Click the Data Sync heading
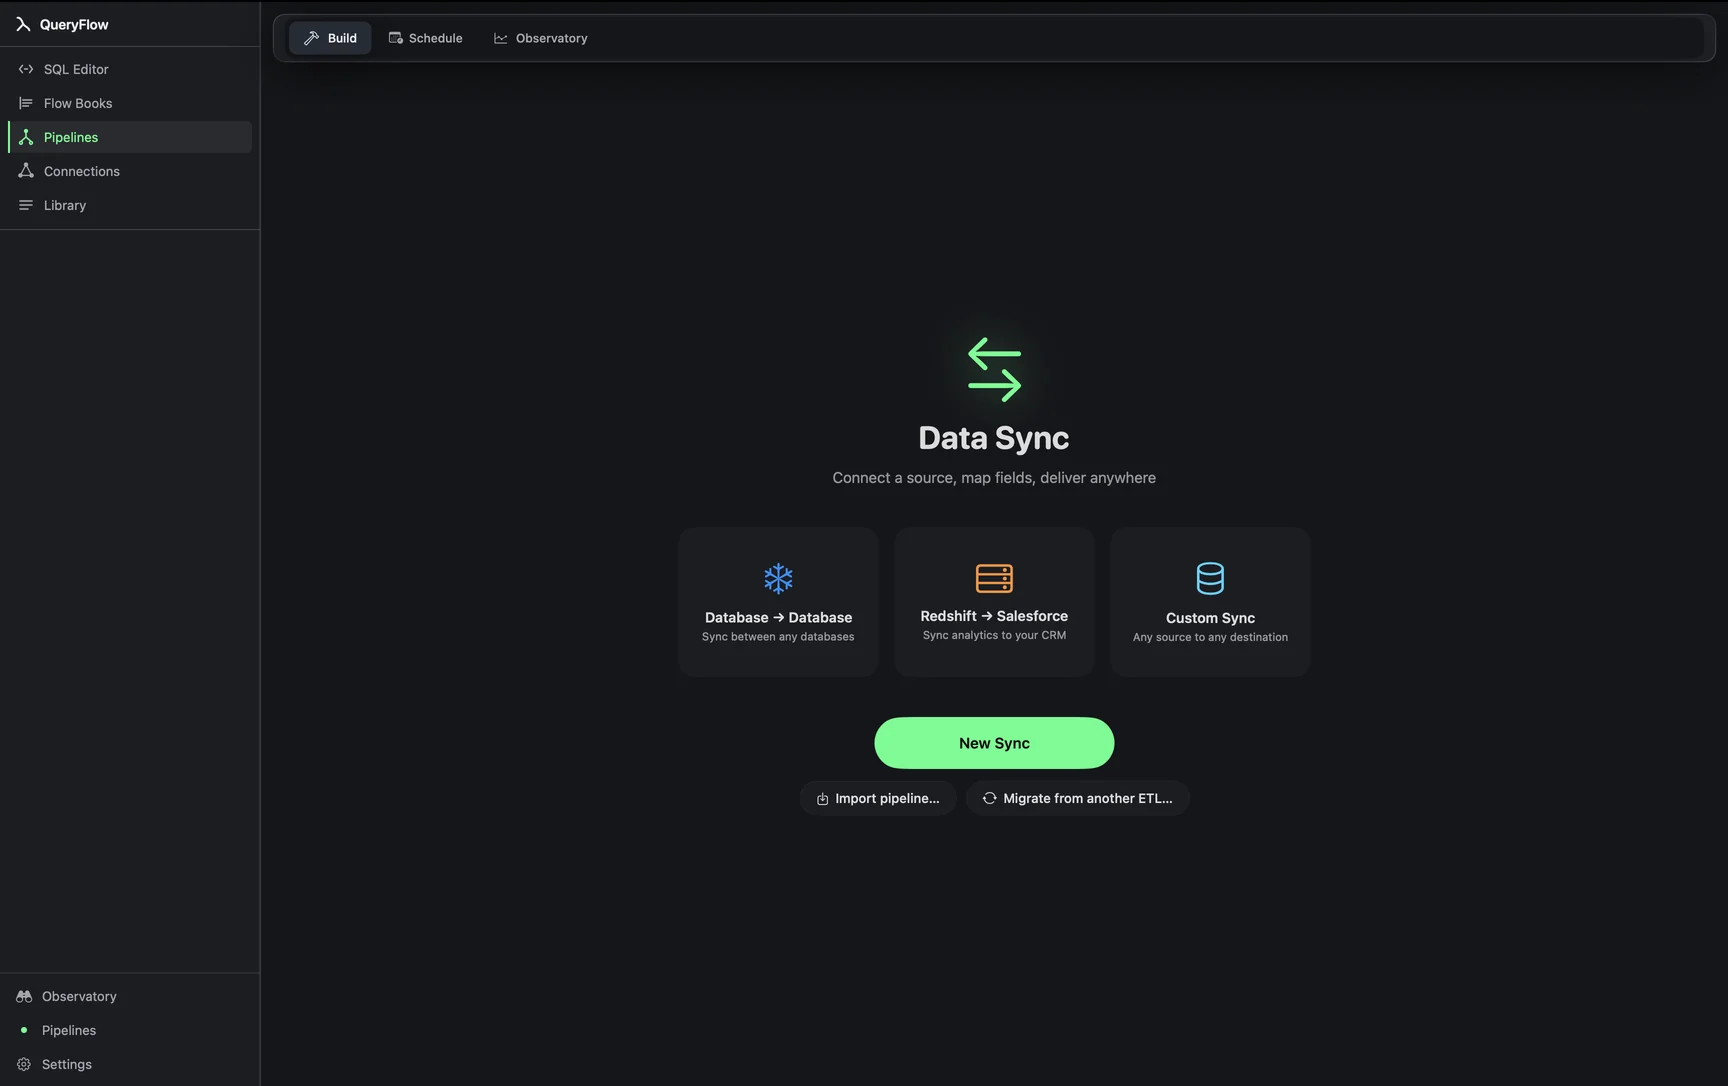The width and height of the screenshot is (1728, 1086). 994,438
